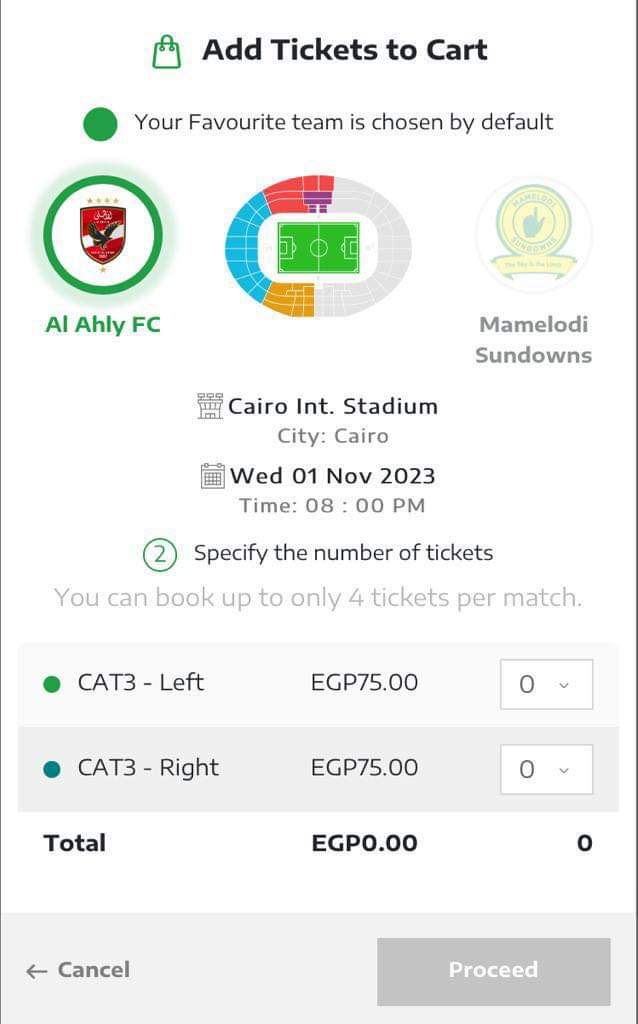Open CAT3 - Right ticket quantity dropdown
The height and width of the screenshot is (1024, 638).
(546, 770)
